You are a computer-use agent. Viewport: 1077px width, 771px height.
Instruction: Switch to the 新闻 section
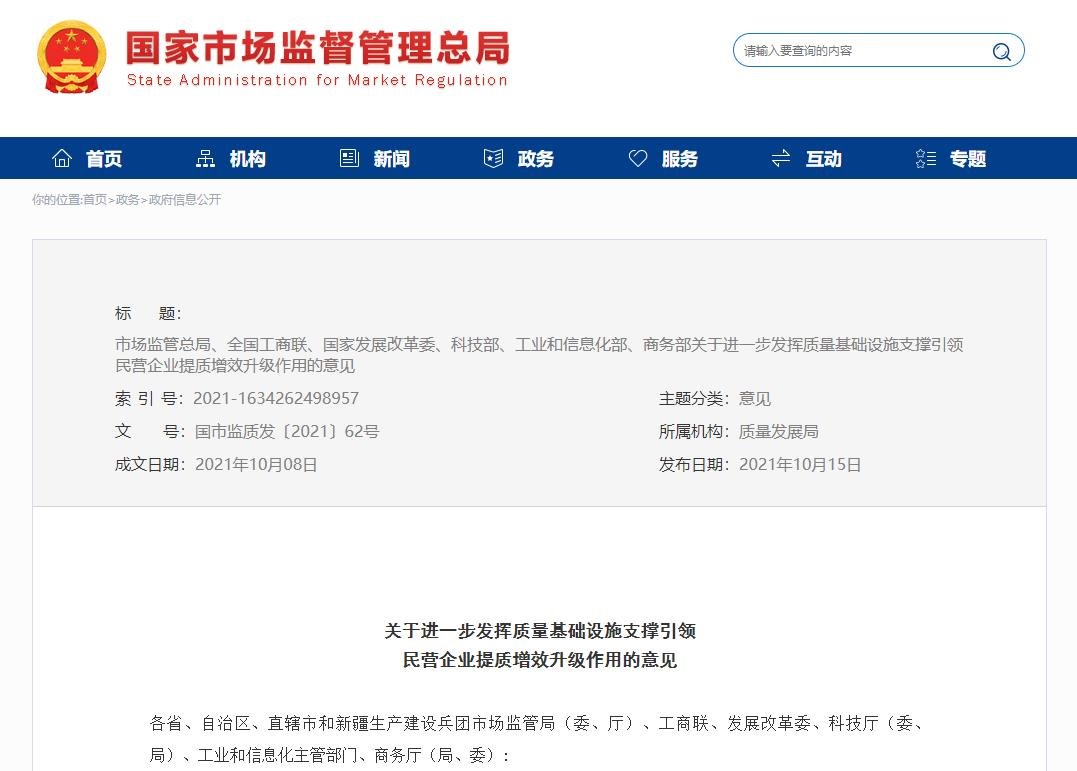(390, 157)
